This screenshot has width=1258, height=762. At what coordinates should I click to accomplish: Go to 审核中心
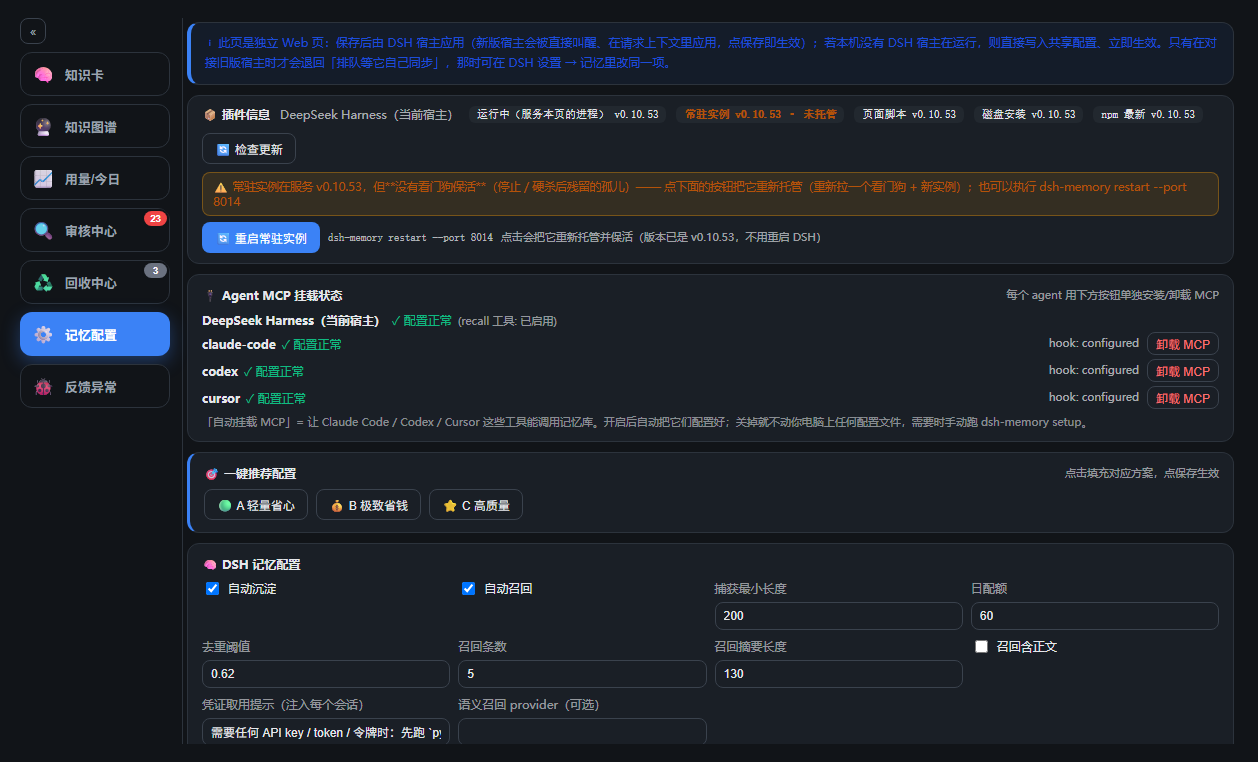click(95, 230)
